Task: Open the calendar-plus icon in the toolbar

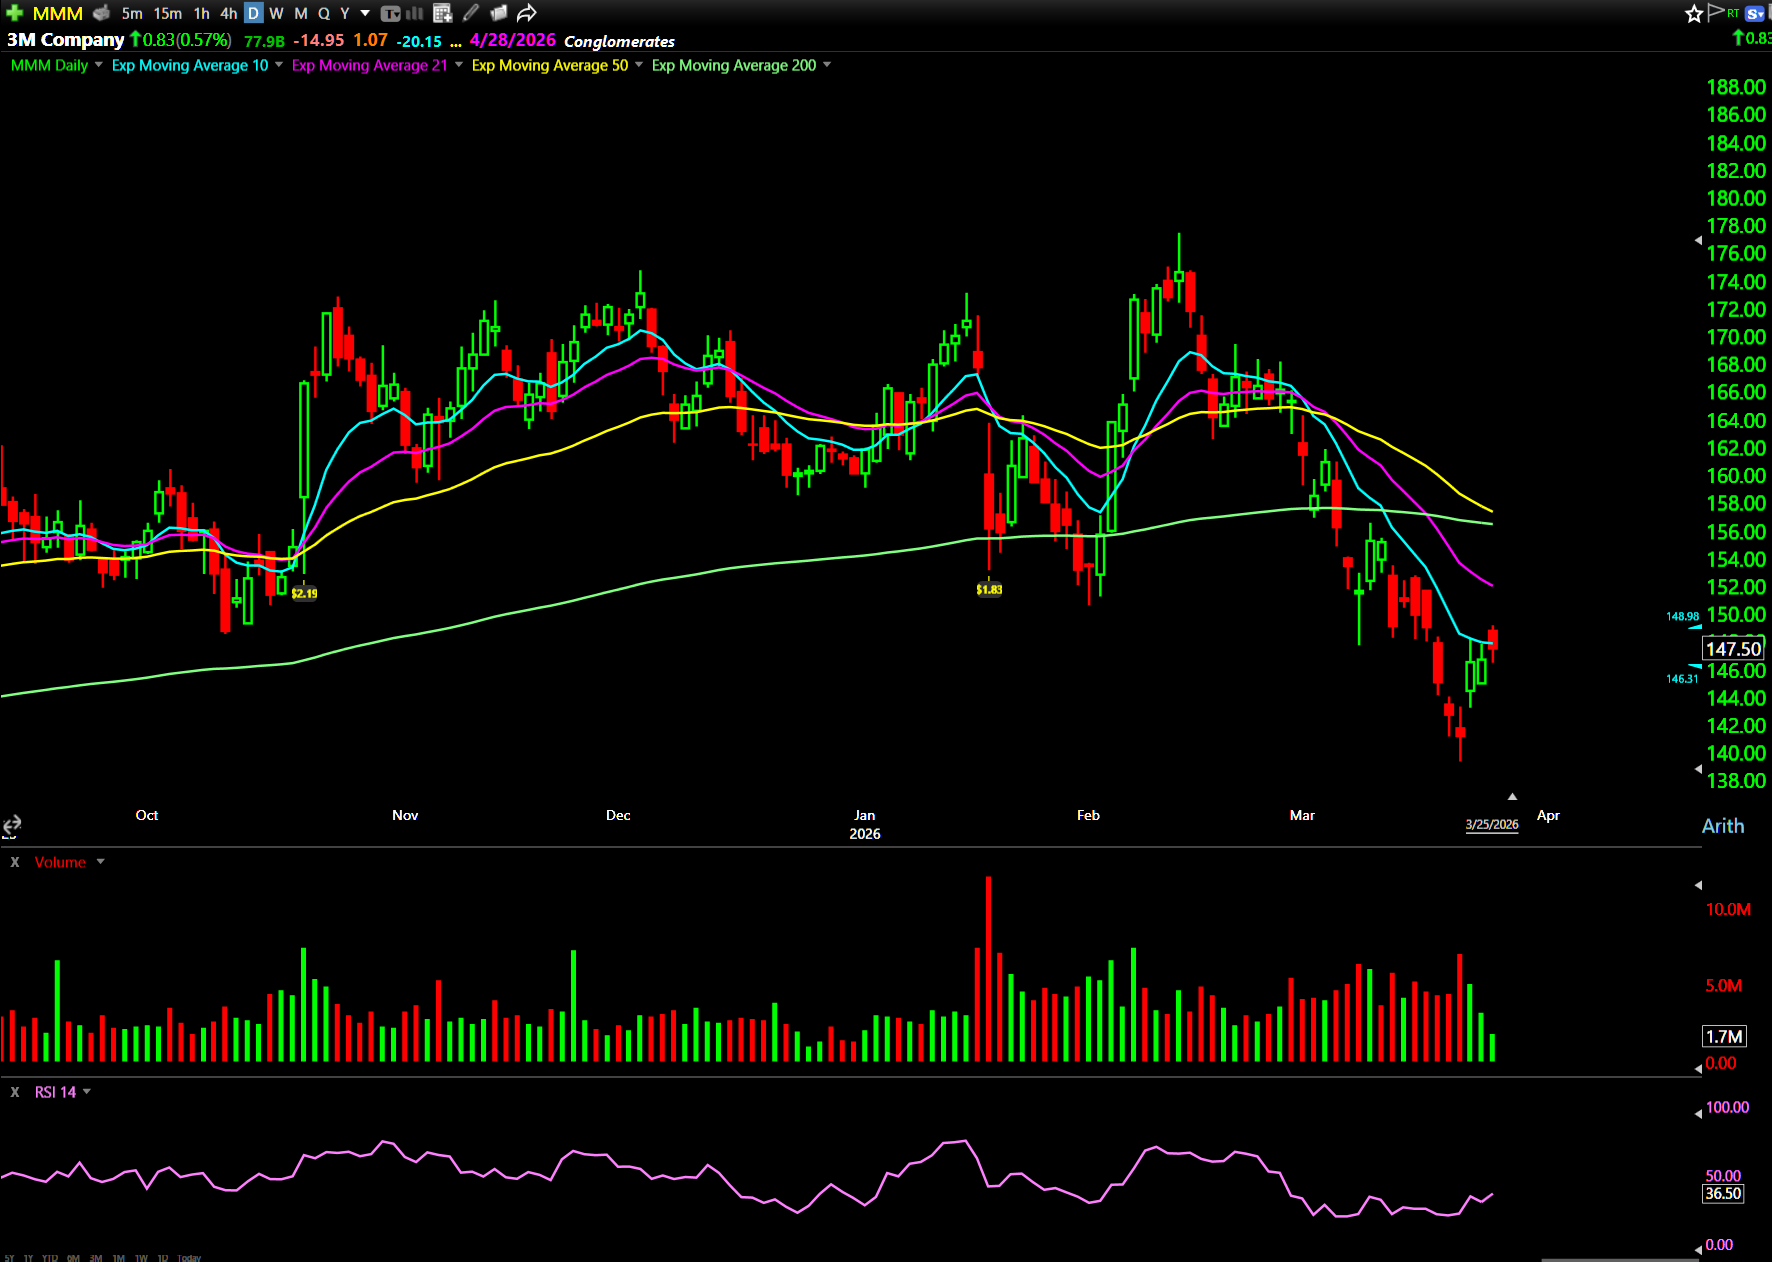Action: point(443,13)
